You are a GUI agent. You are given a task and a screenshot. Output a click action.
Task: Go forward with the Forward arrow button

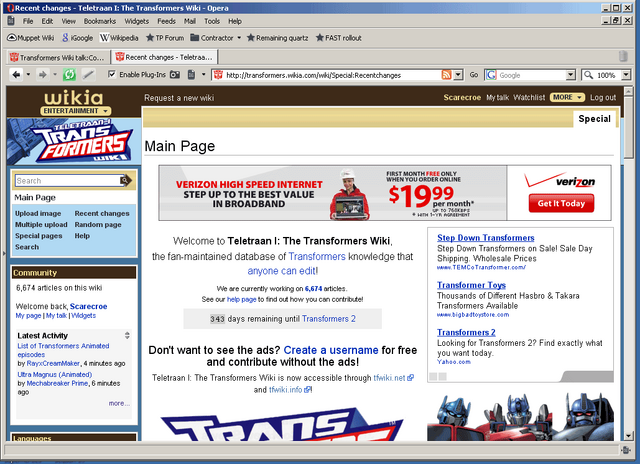click(42, 75)
